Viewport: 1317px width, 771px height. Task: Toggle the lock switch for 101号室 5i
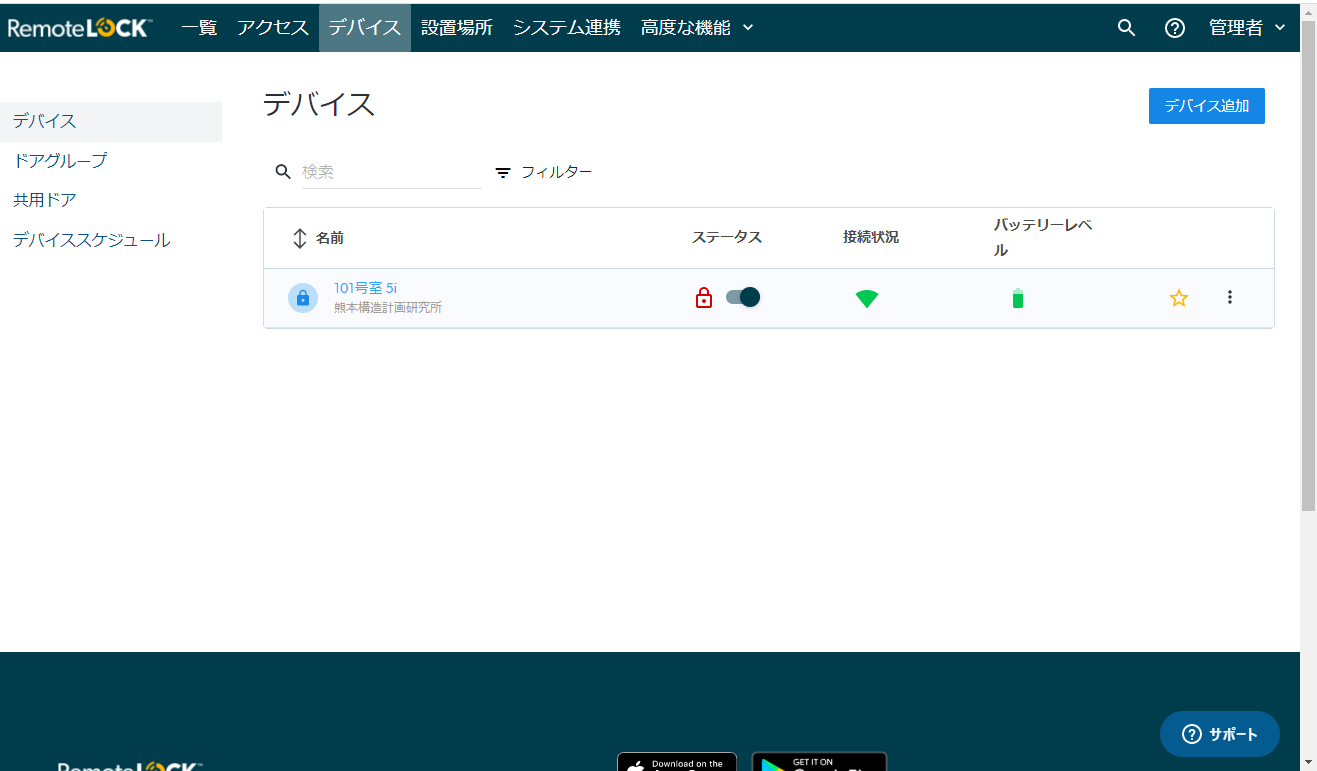tap(743, 297)
